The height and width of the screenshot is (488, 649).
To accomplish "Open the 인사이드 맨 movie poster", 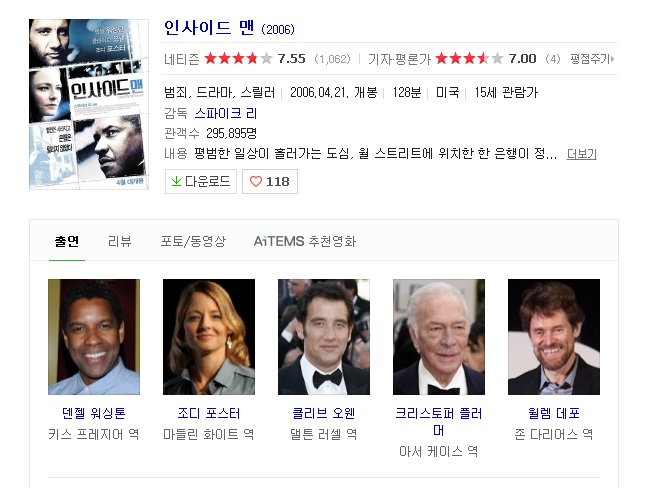I will (x=89, y=104).
